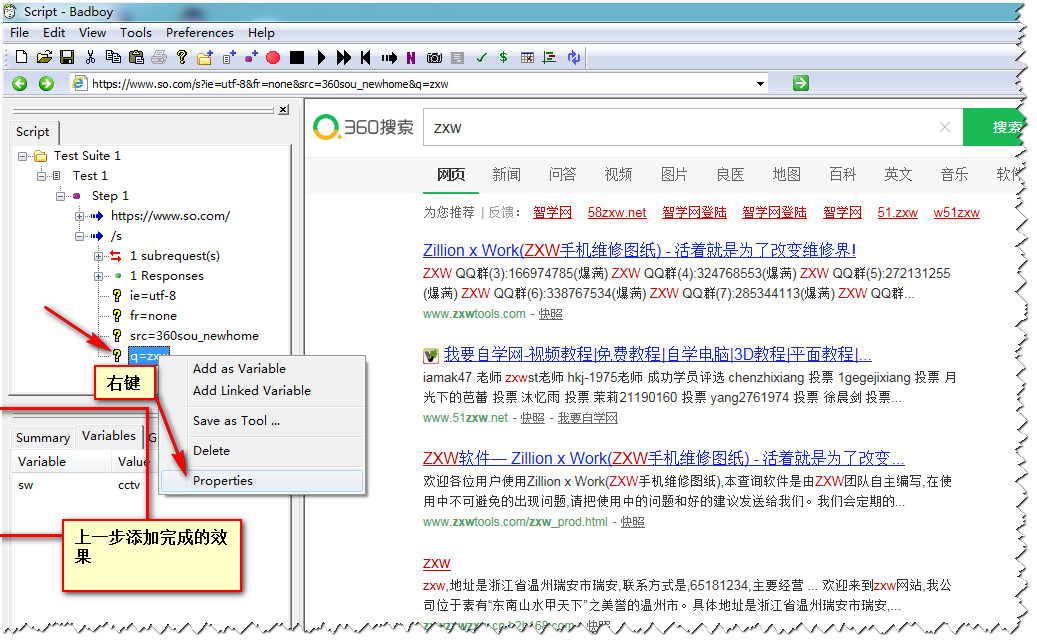Play single request with dotted arrow icon
Image resolution: width=1037 pixels, height=643 pixels.
(x=389, y=58)
